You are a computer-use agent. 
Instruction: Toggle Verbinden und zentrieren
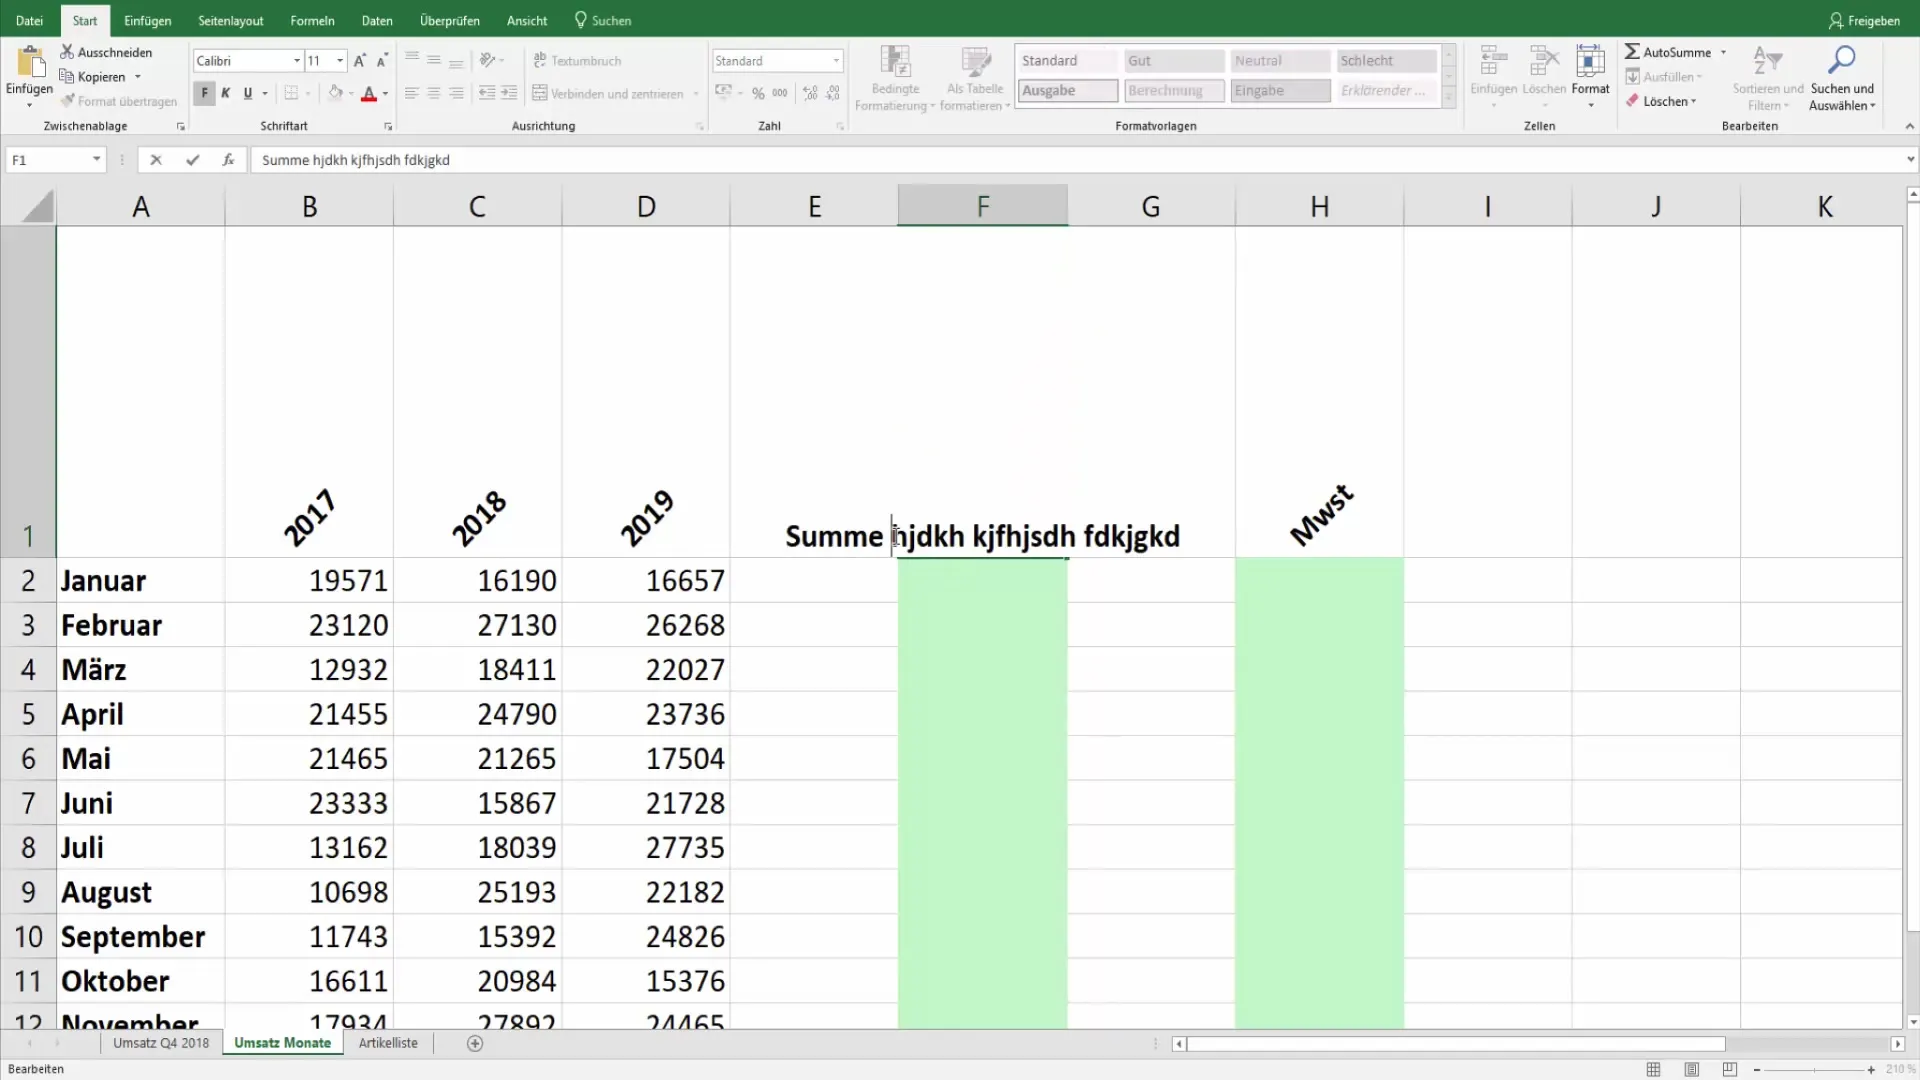pos(608,94)
